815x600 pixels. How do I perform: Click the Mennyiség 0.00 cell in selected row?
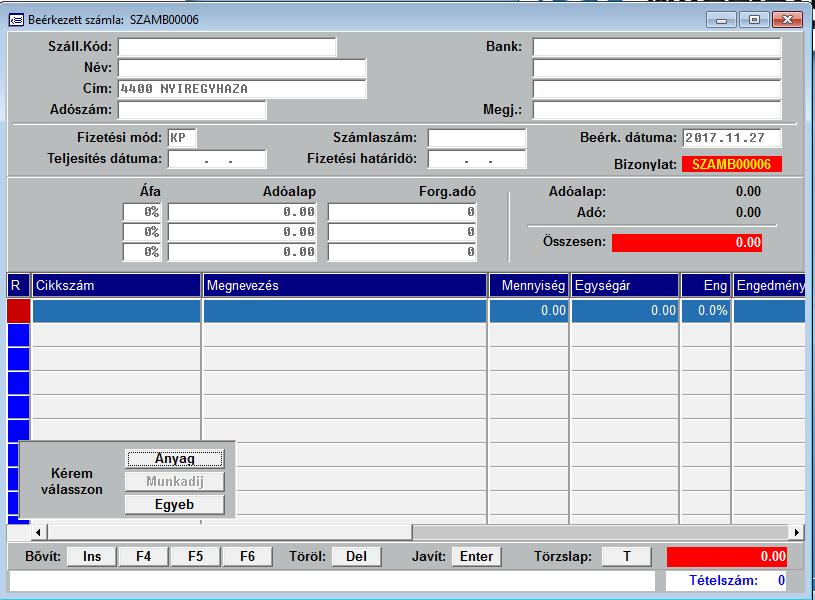click(529, 311)
